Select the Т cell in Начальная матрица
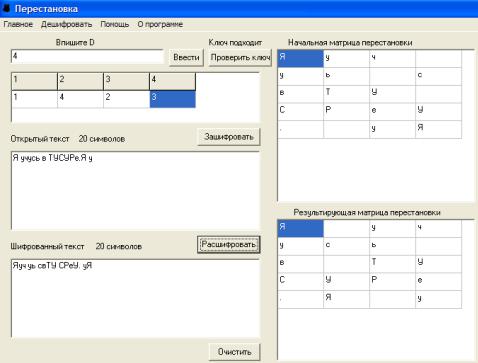The width and height of the screenshot is (478, 363). 346,94
